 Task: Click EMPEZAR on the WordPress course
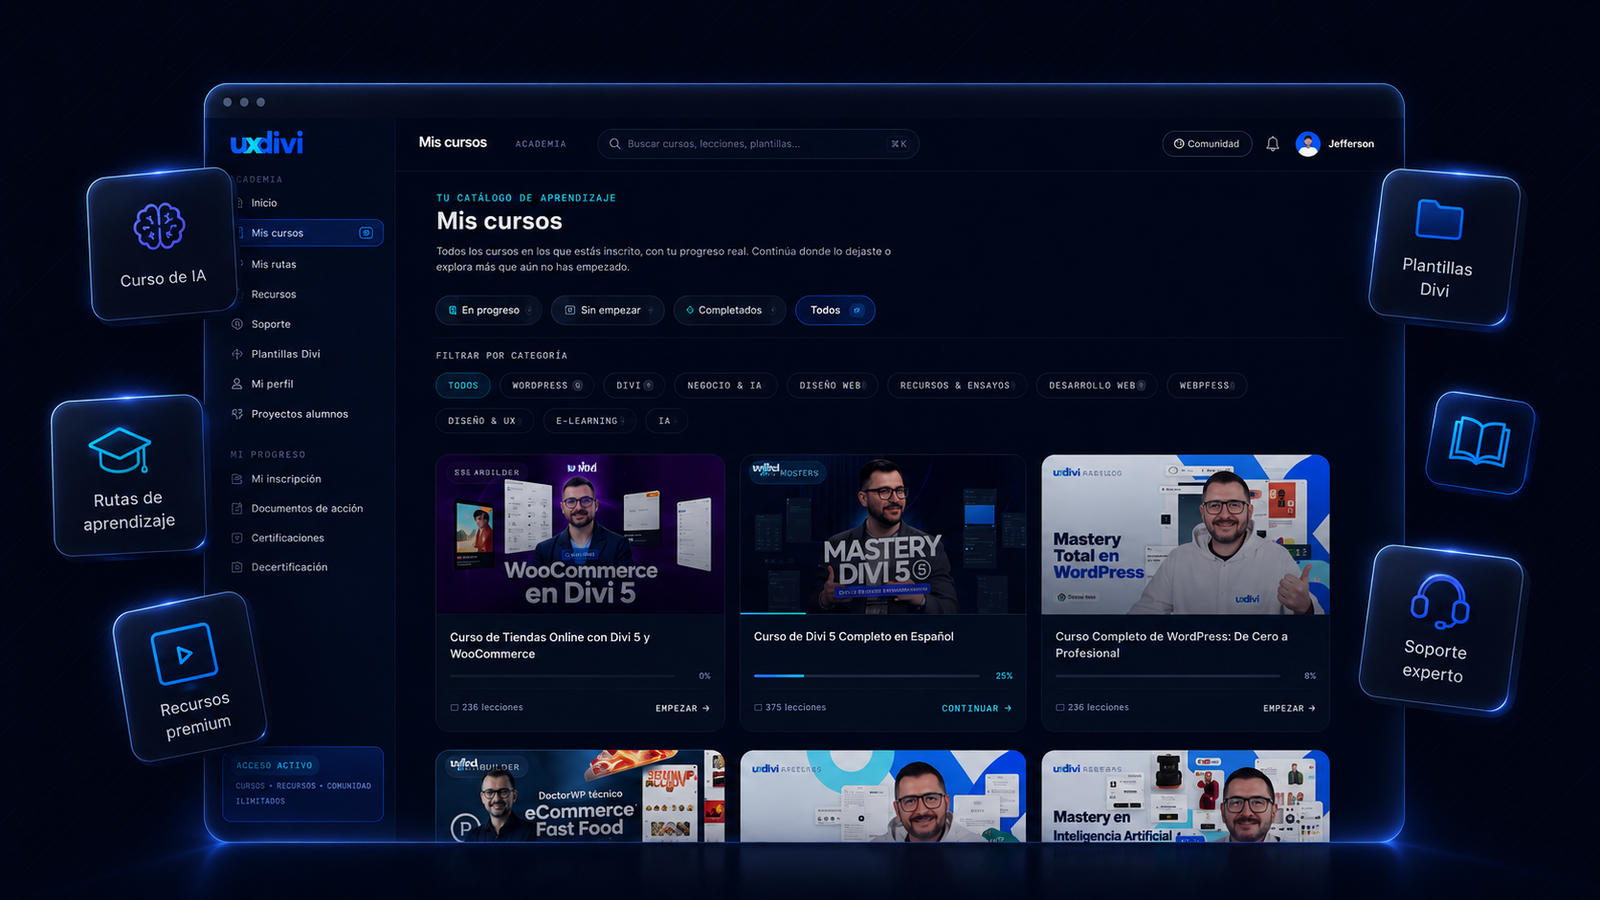(1289, 708)
